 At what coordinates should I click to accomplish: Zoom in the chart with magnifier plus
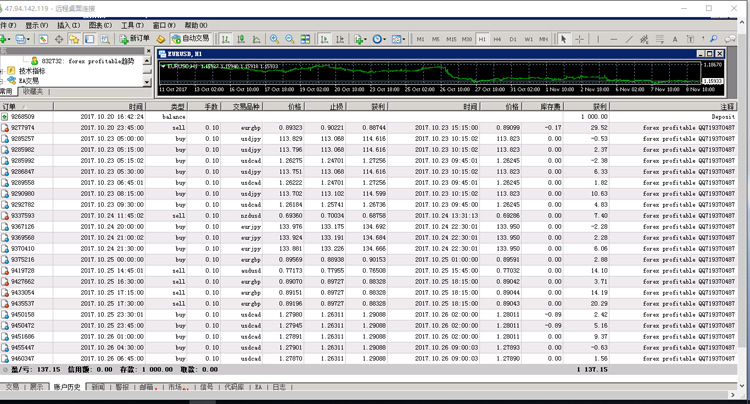[275, 39]
